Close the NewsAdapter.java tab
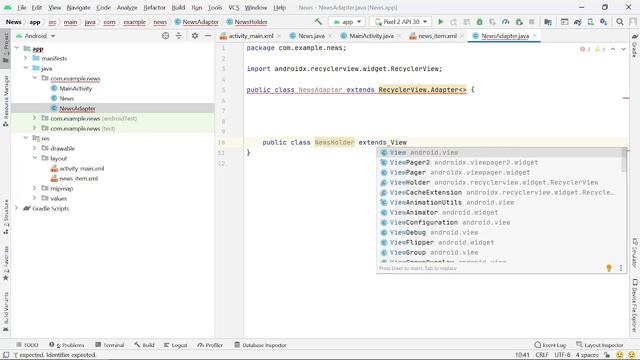Viewport: 640px width, 360px height. 534,36
